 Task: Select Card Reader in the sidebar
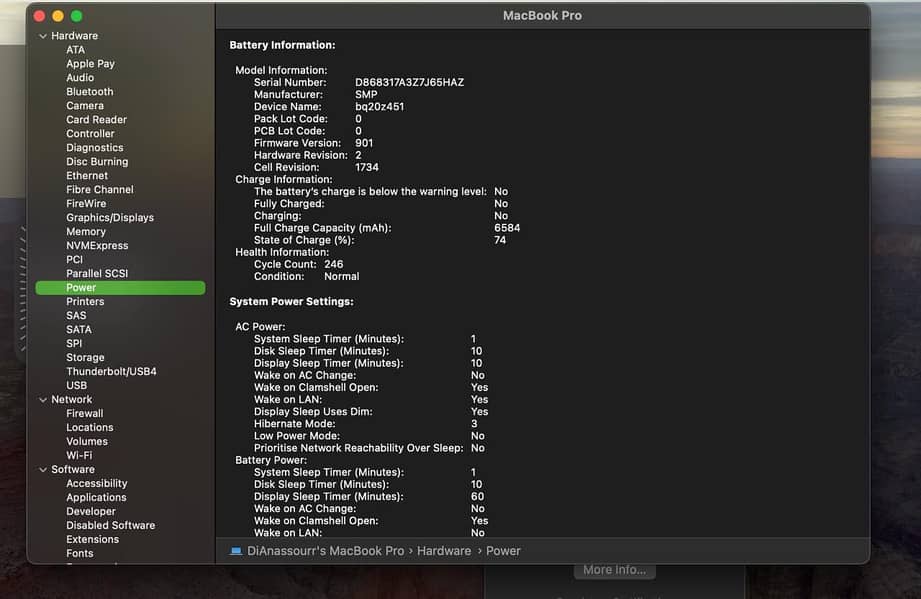point(96,120)
